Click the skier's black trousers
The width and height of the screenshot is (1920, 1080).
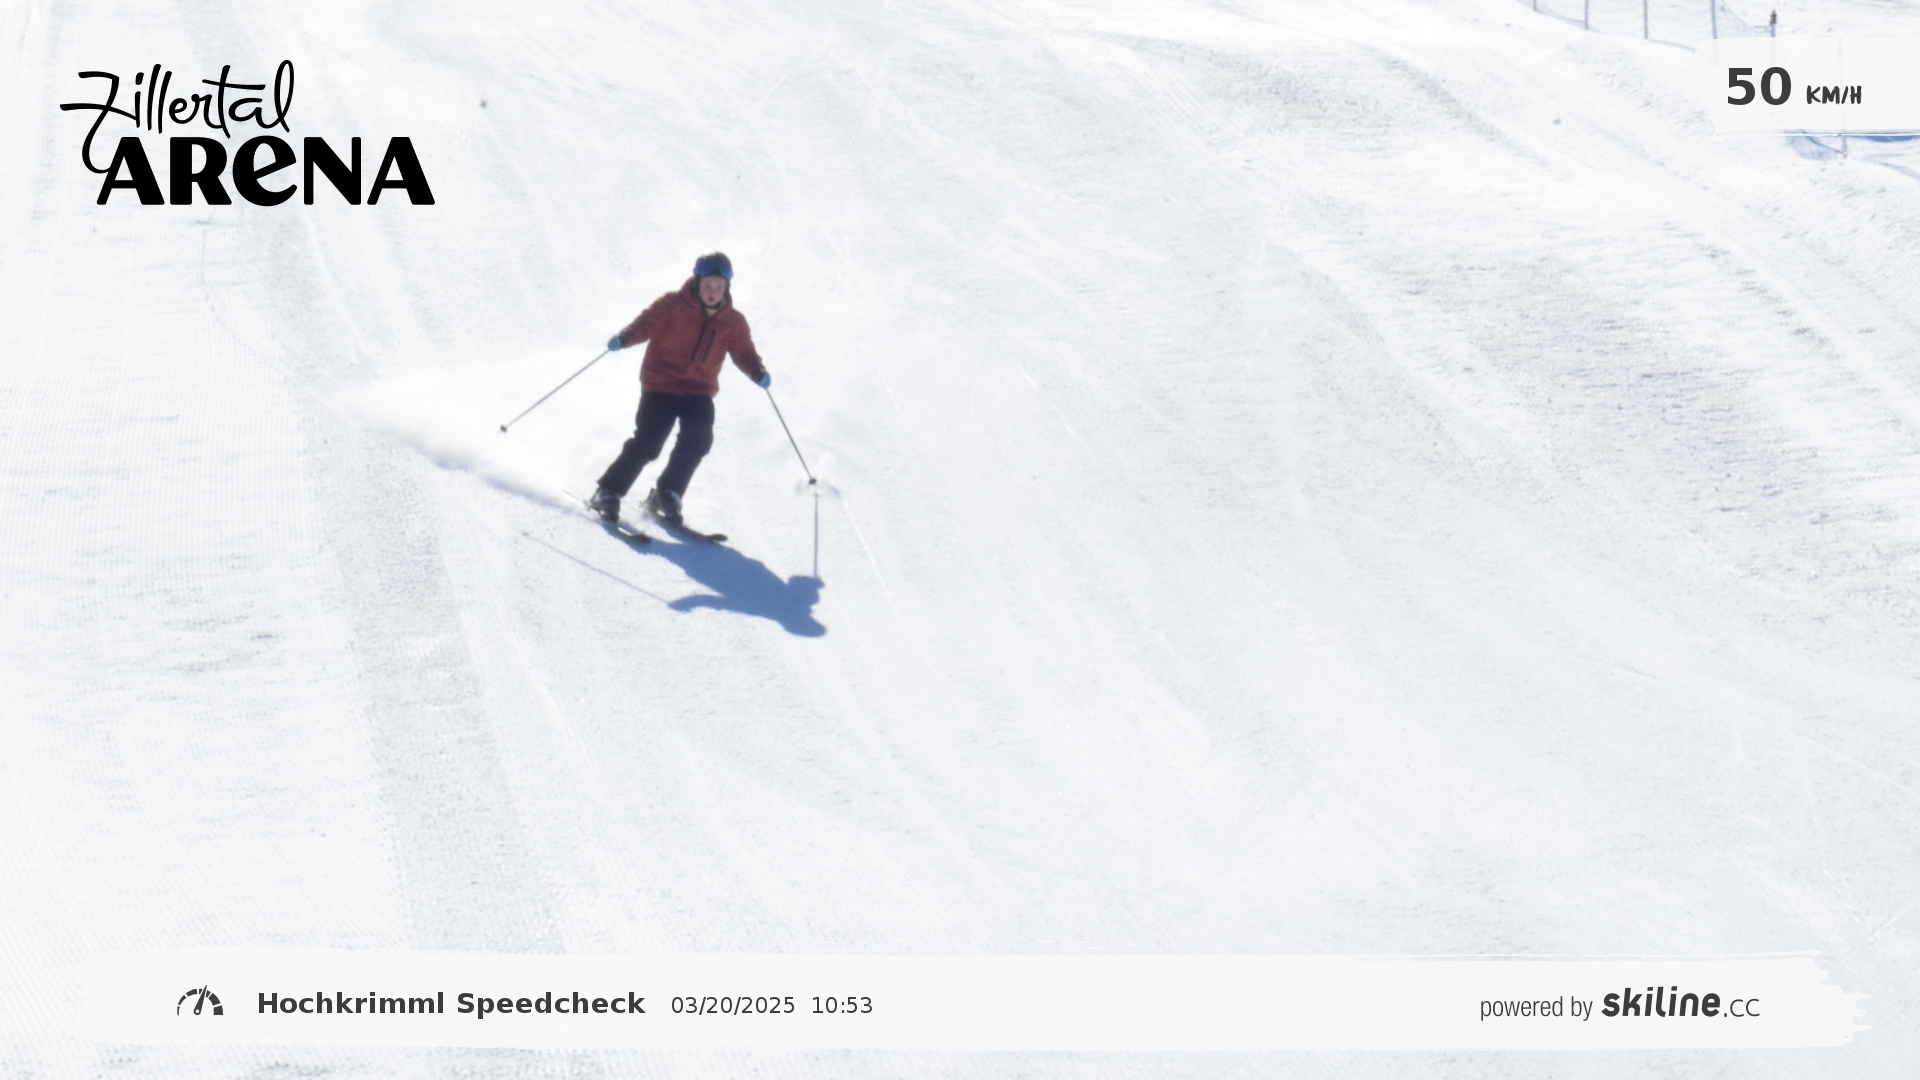point(660,443)
